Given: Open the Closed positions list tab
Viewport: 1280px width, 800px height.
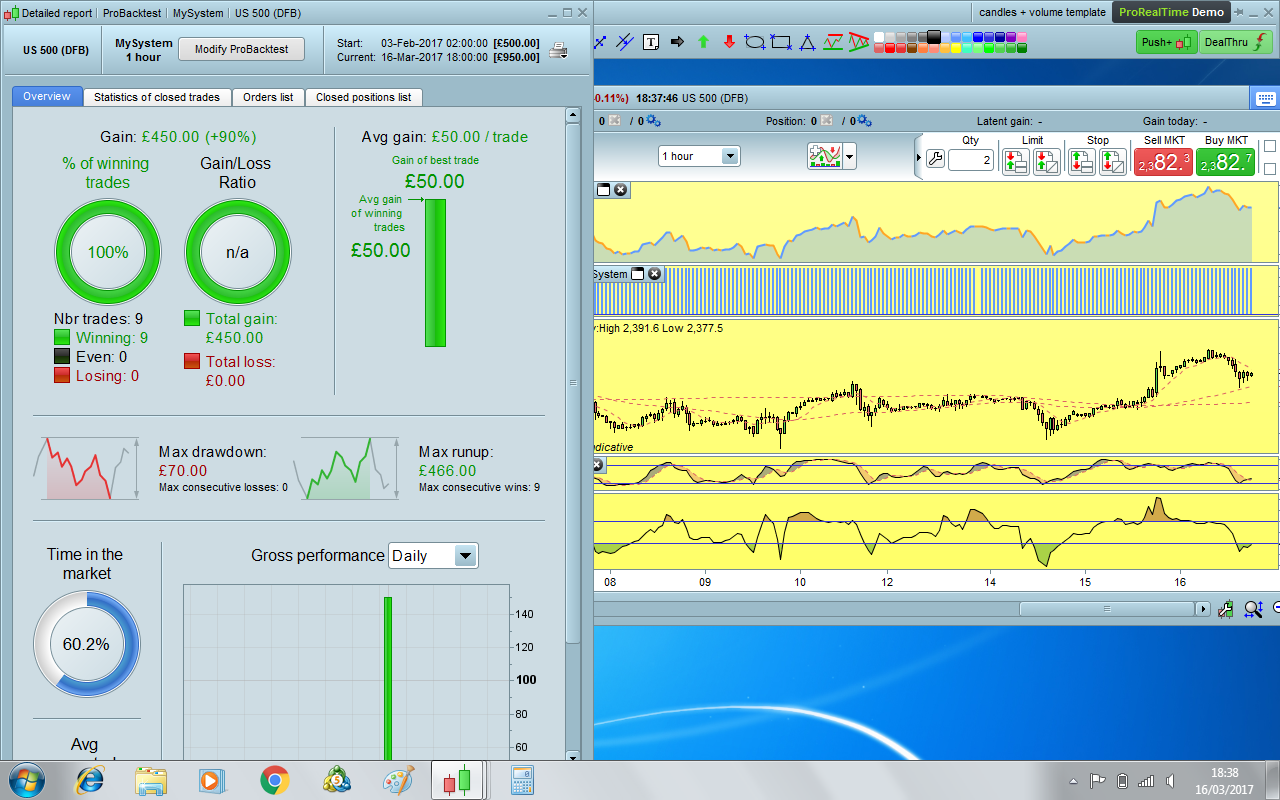Looking at the screenshot, I should coord(363,97).
